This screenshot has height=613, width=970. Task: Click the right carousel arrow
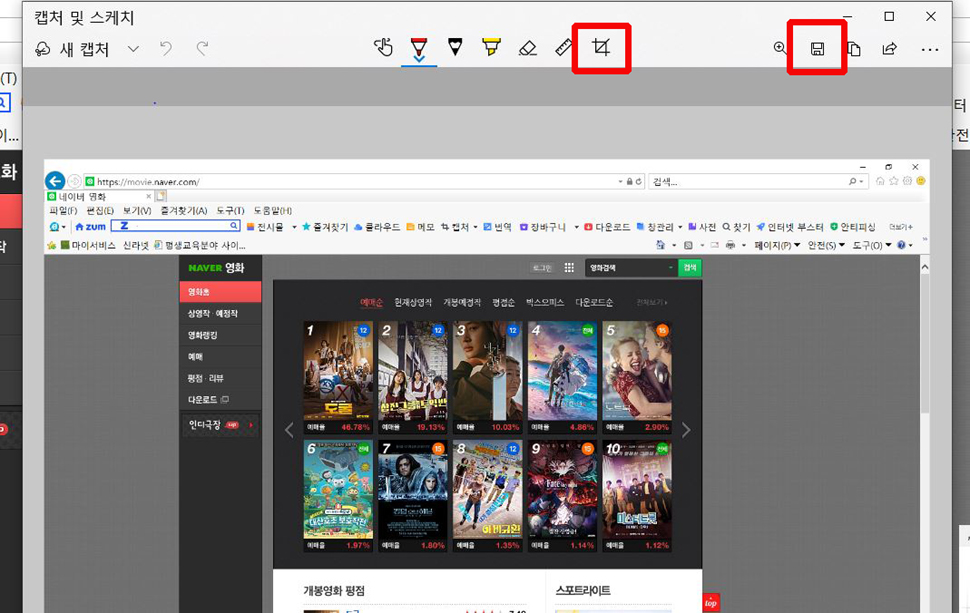click(x=685, y=431)
